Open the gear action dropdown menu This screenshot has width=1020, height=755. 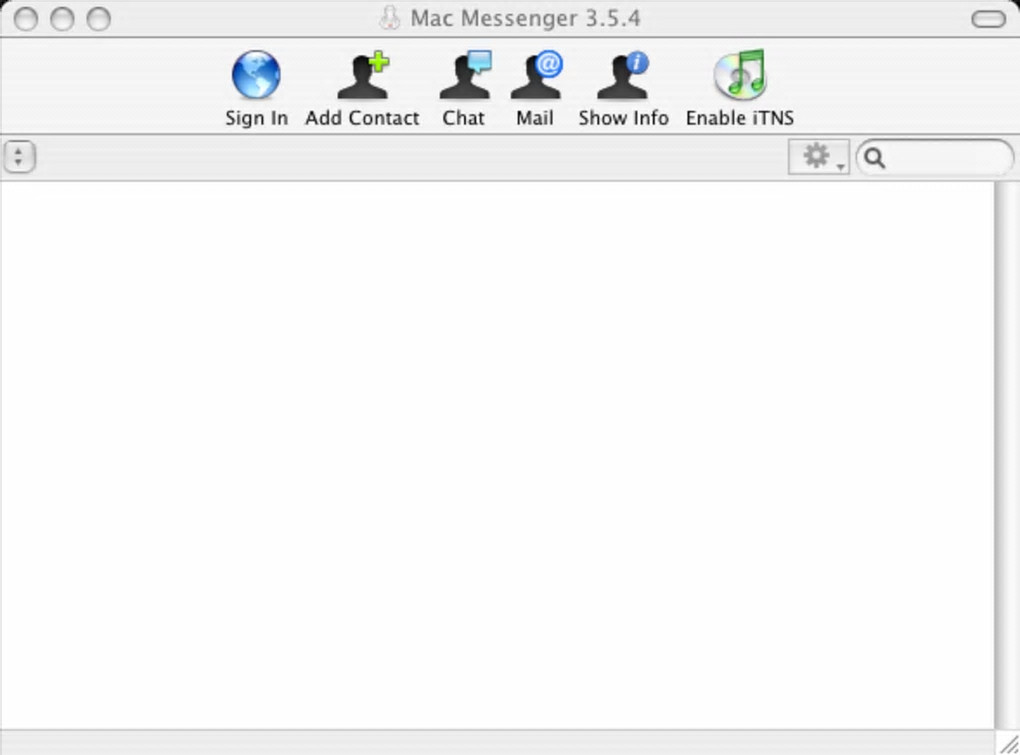pyautogui.click(x=818, y=157)
